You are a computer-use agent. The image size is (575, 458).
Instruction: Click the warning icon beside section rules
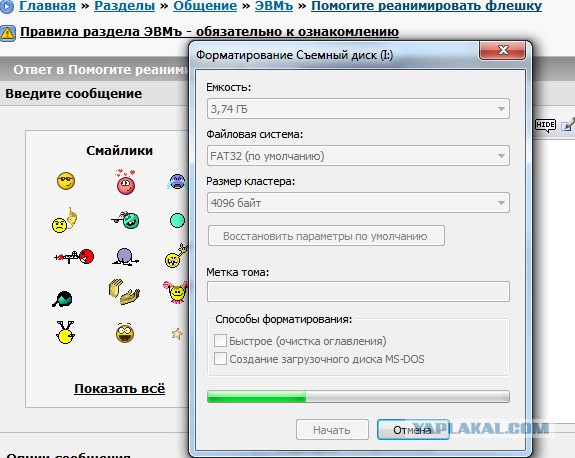point(8,33)
